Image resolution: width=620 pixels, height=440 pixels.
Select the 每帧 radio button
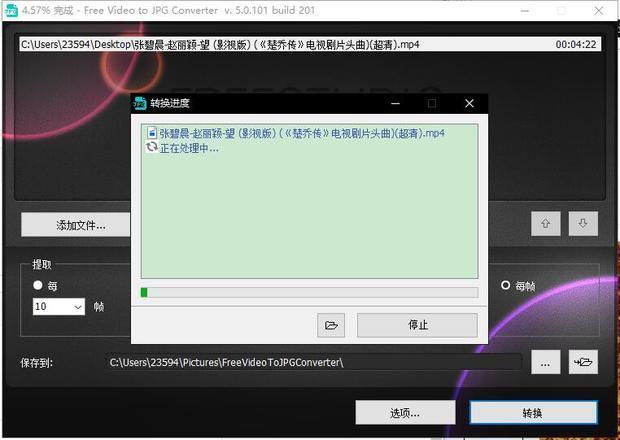505,285
